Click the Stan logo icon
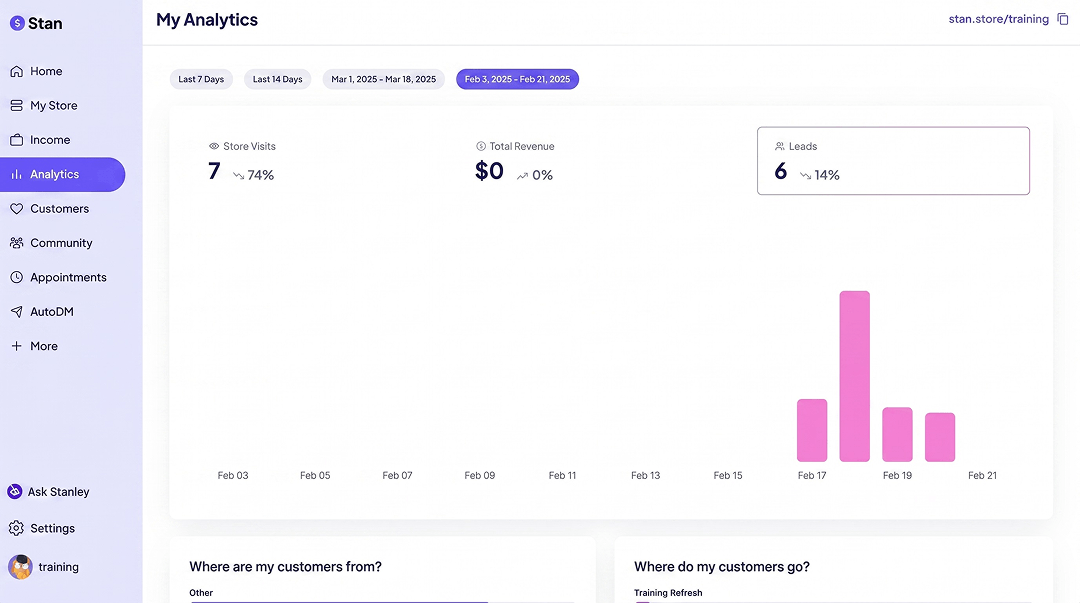This screenshot has width=1080, height=603. click(x=17, y=23)
